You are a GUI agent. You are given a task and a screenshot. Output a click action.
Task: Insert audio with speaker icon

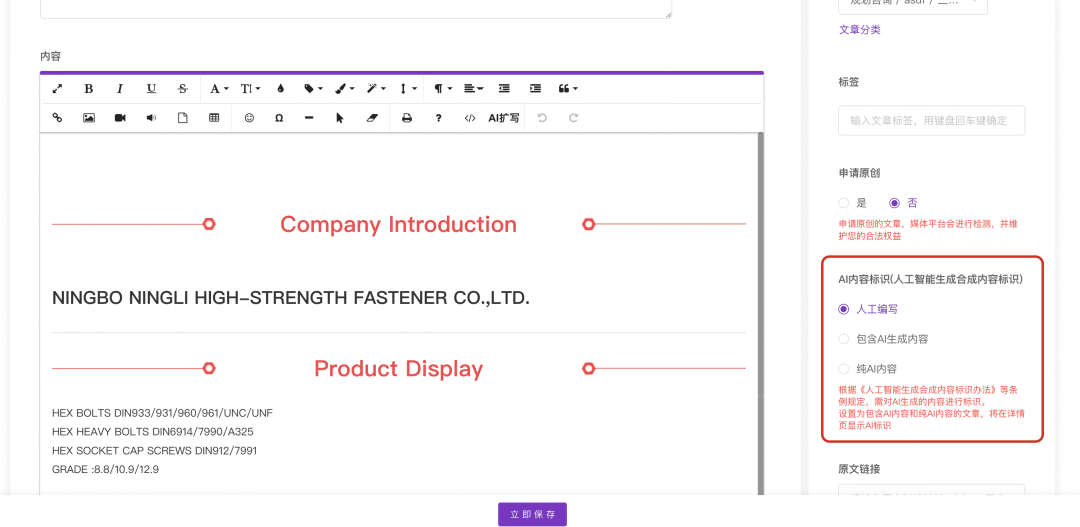(152, 118)
